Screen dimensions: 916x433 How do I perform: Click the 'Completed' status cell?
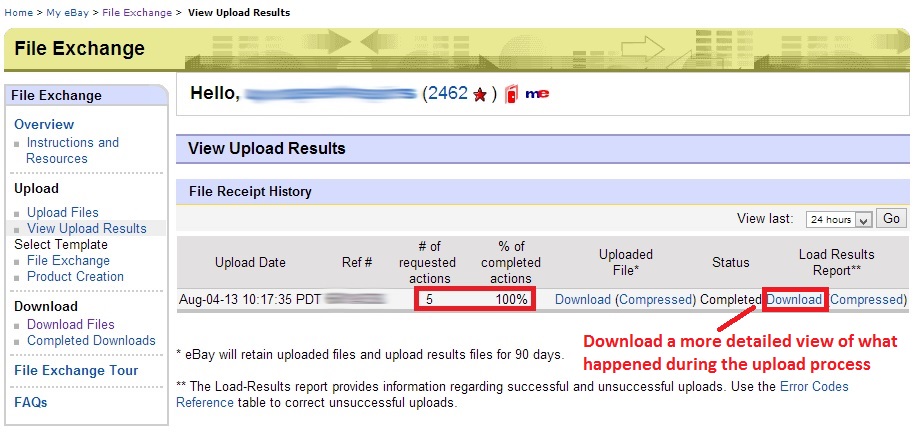(730, 300)
